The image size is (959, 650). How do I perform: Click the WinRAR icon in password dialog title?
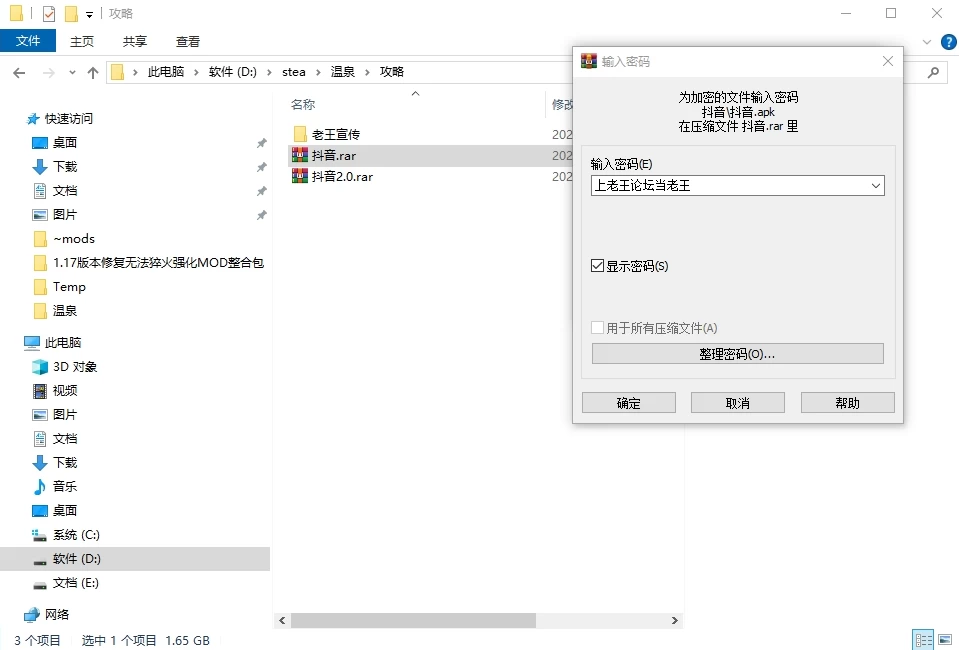[588, 61]
